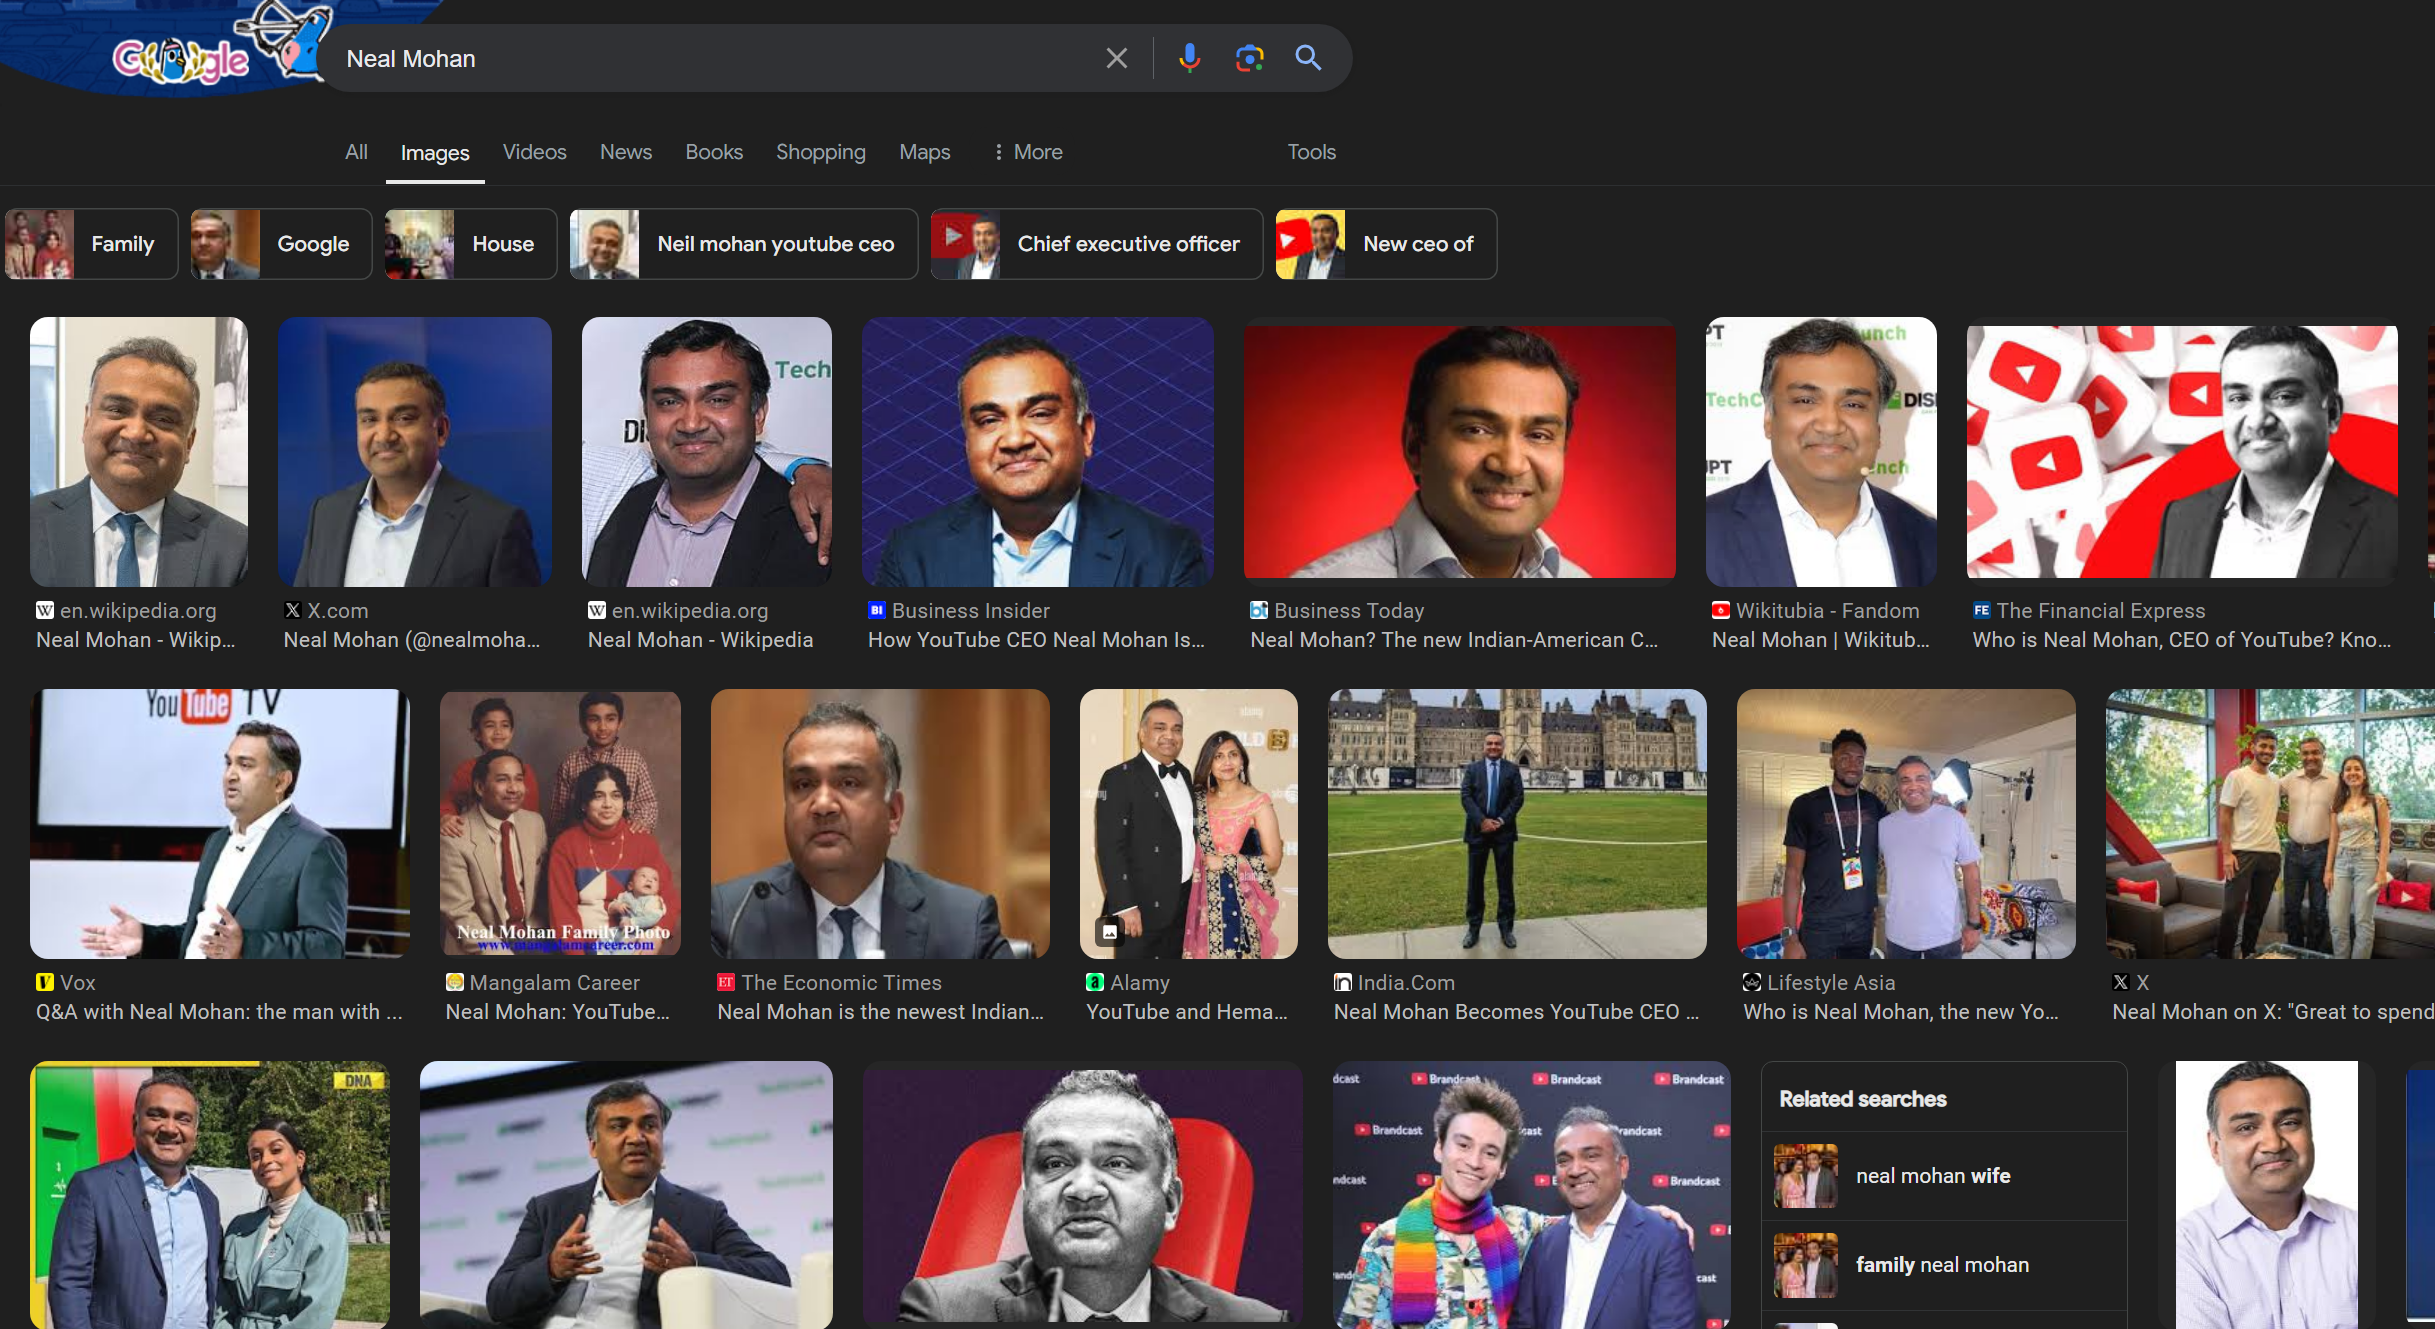Open the More search categories menu
The image size is (2435, 1329).
pyautogui.click(x=1027, y=152)
